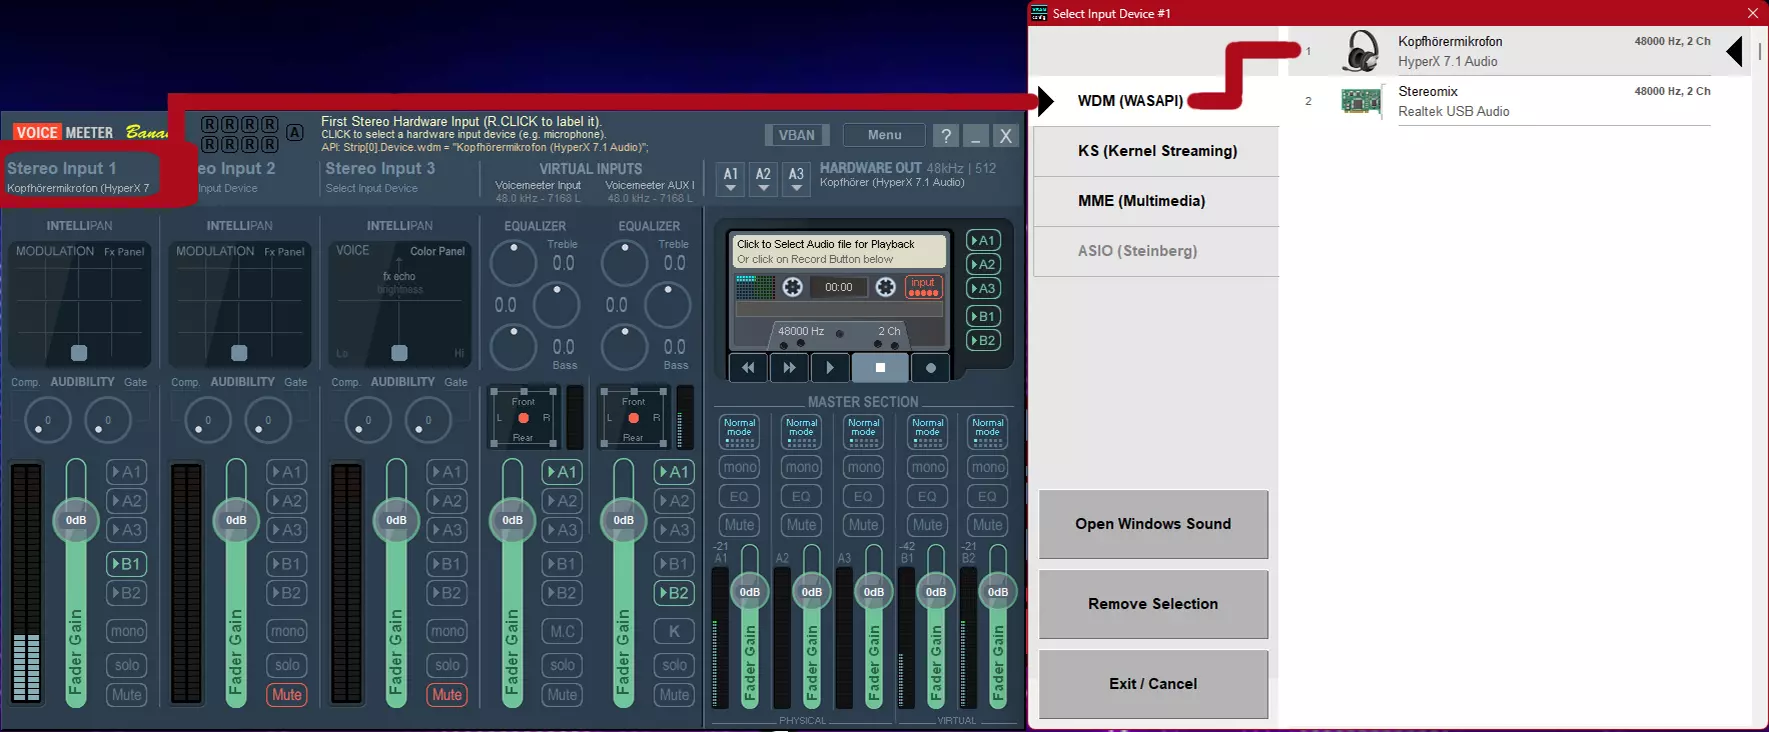The height and width of the screenshot is (732, 1769).
Task: Click the Stereo Input 1 fader knob
Action: 76,520
